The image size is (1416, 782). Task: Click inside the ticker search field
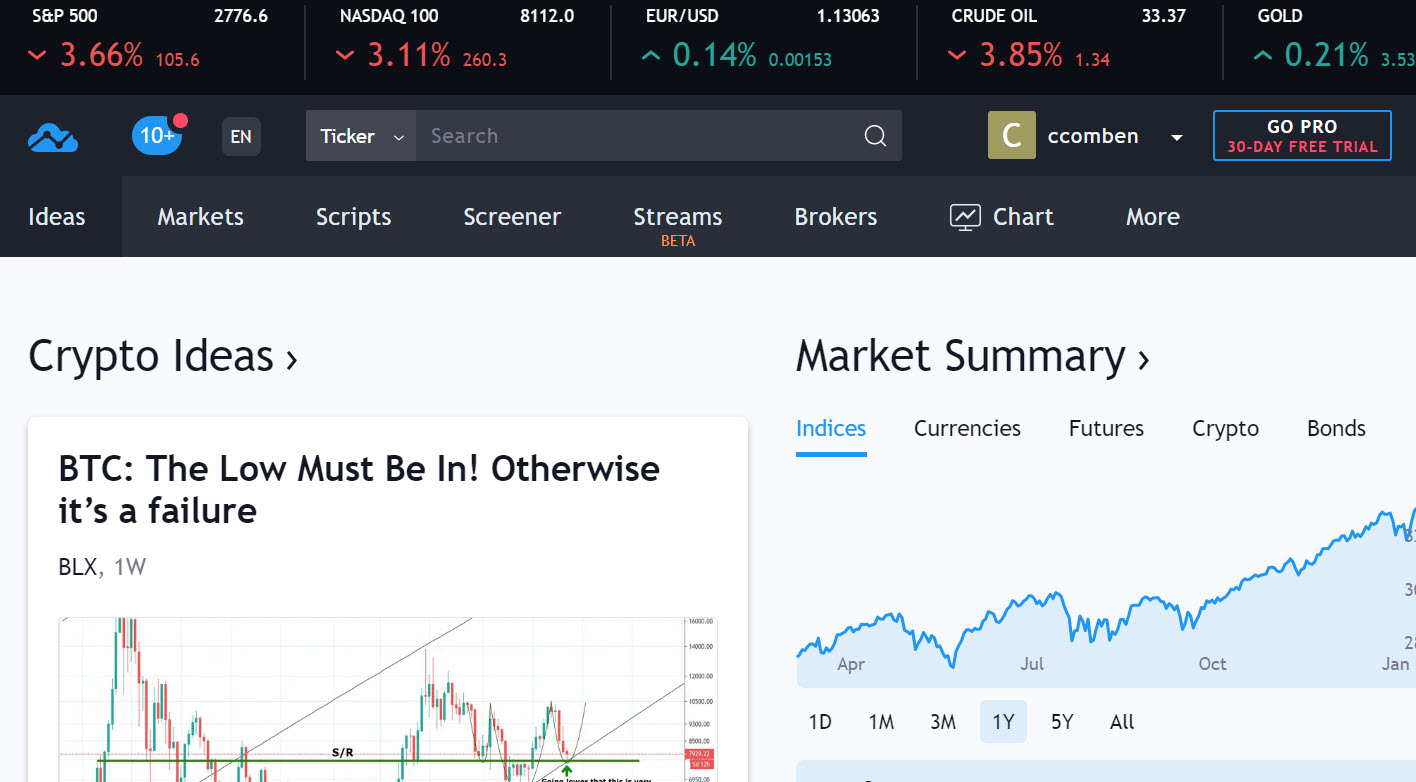(x=600, y=135)
